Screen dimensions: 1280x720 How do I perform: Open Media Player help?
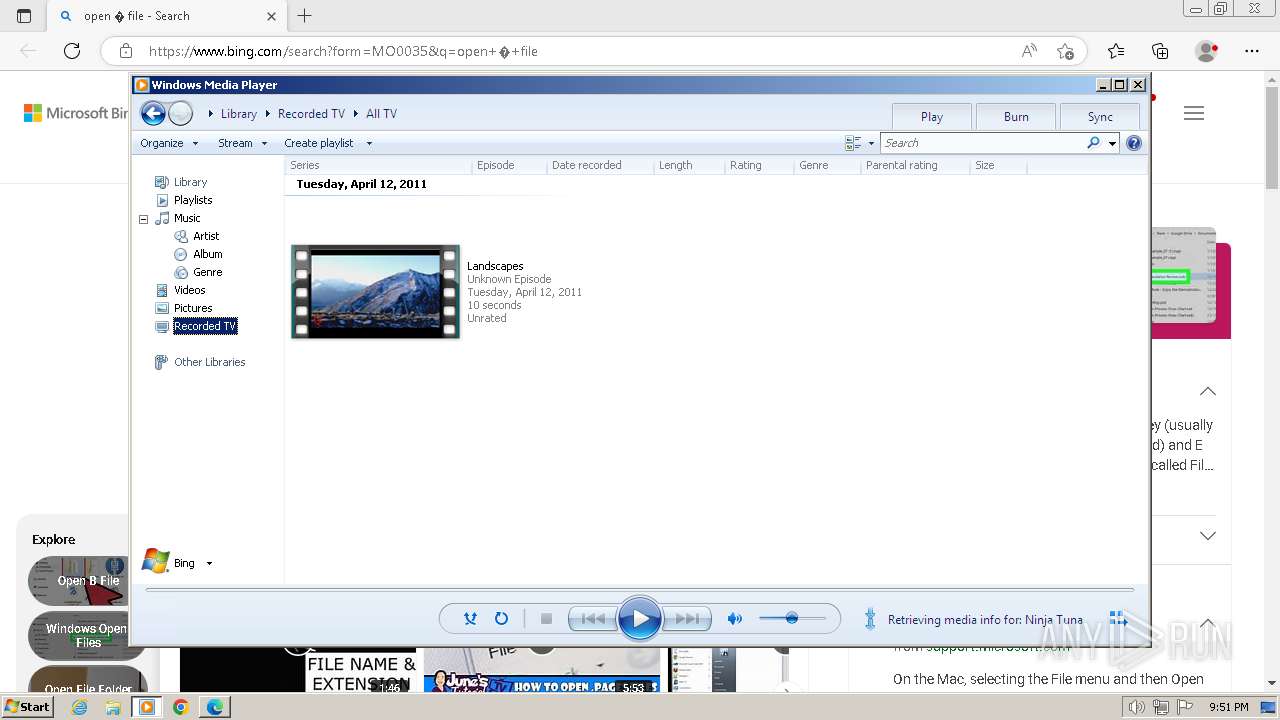[1134, 143]
